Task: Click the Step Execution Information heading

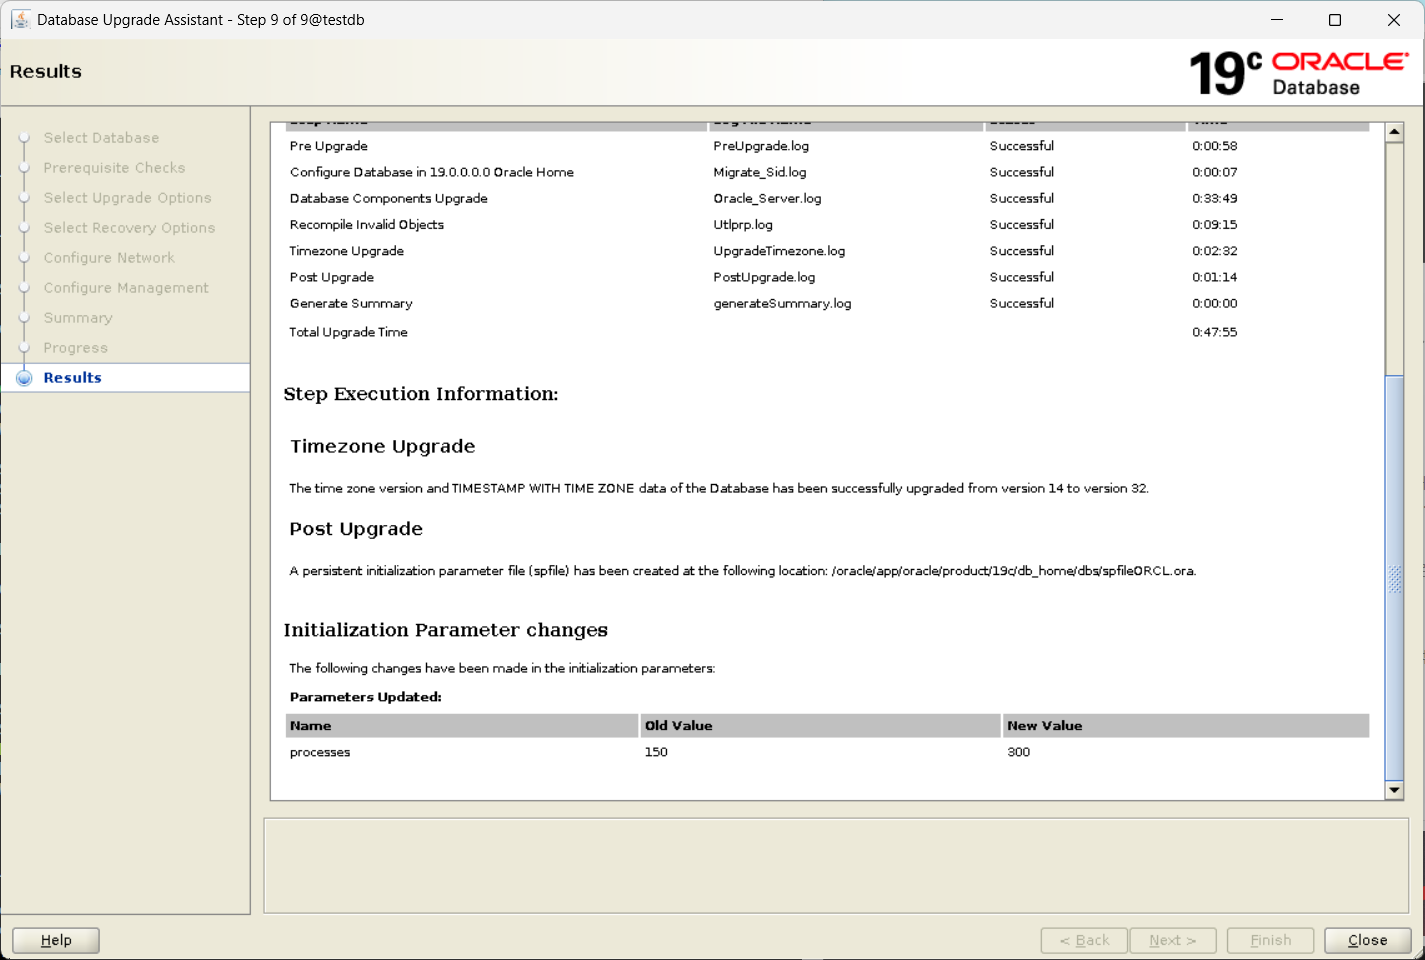Action: [421, 394]
